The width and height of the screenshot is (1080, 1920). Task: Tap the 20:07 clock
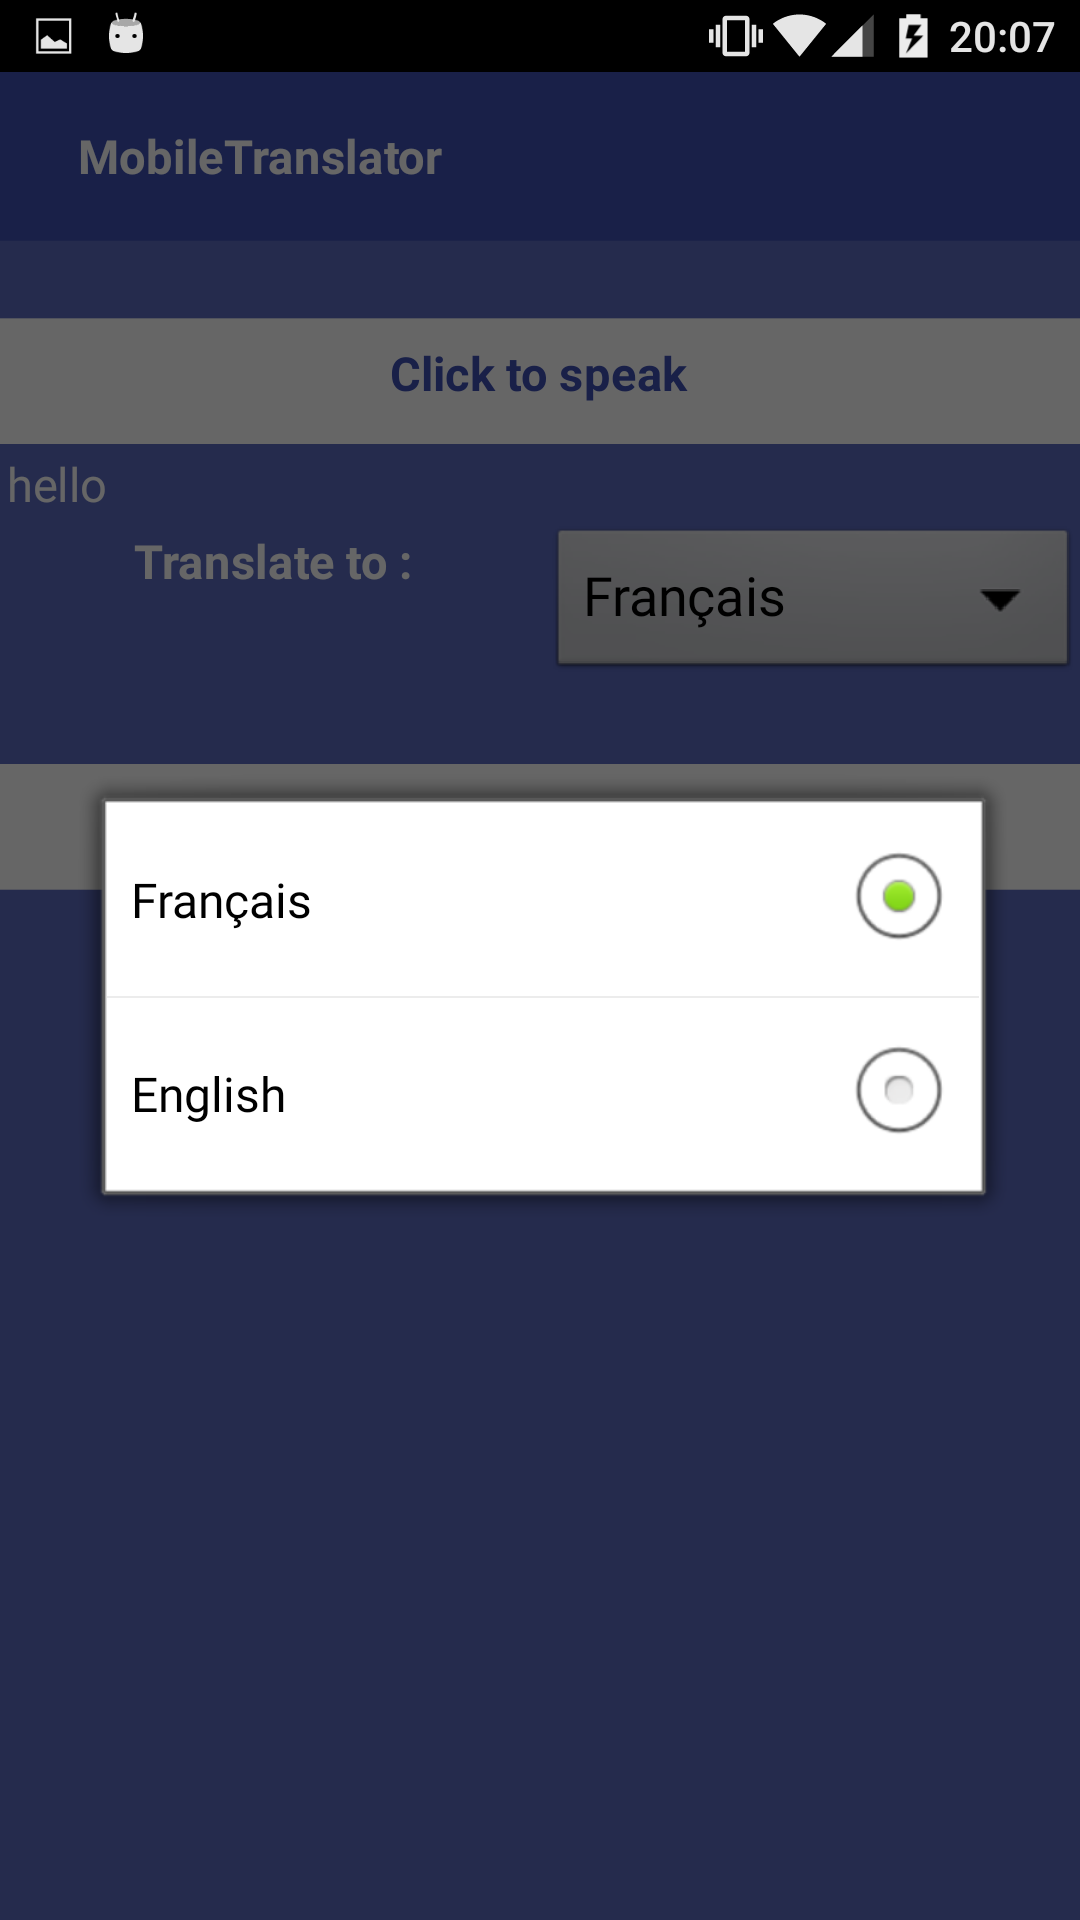[1001, 38]
